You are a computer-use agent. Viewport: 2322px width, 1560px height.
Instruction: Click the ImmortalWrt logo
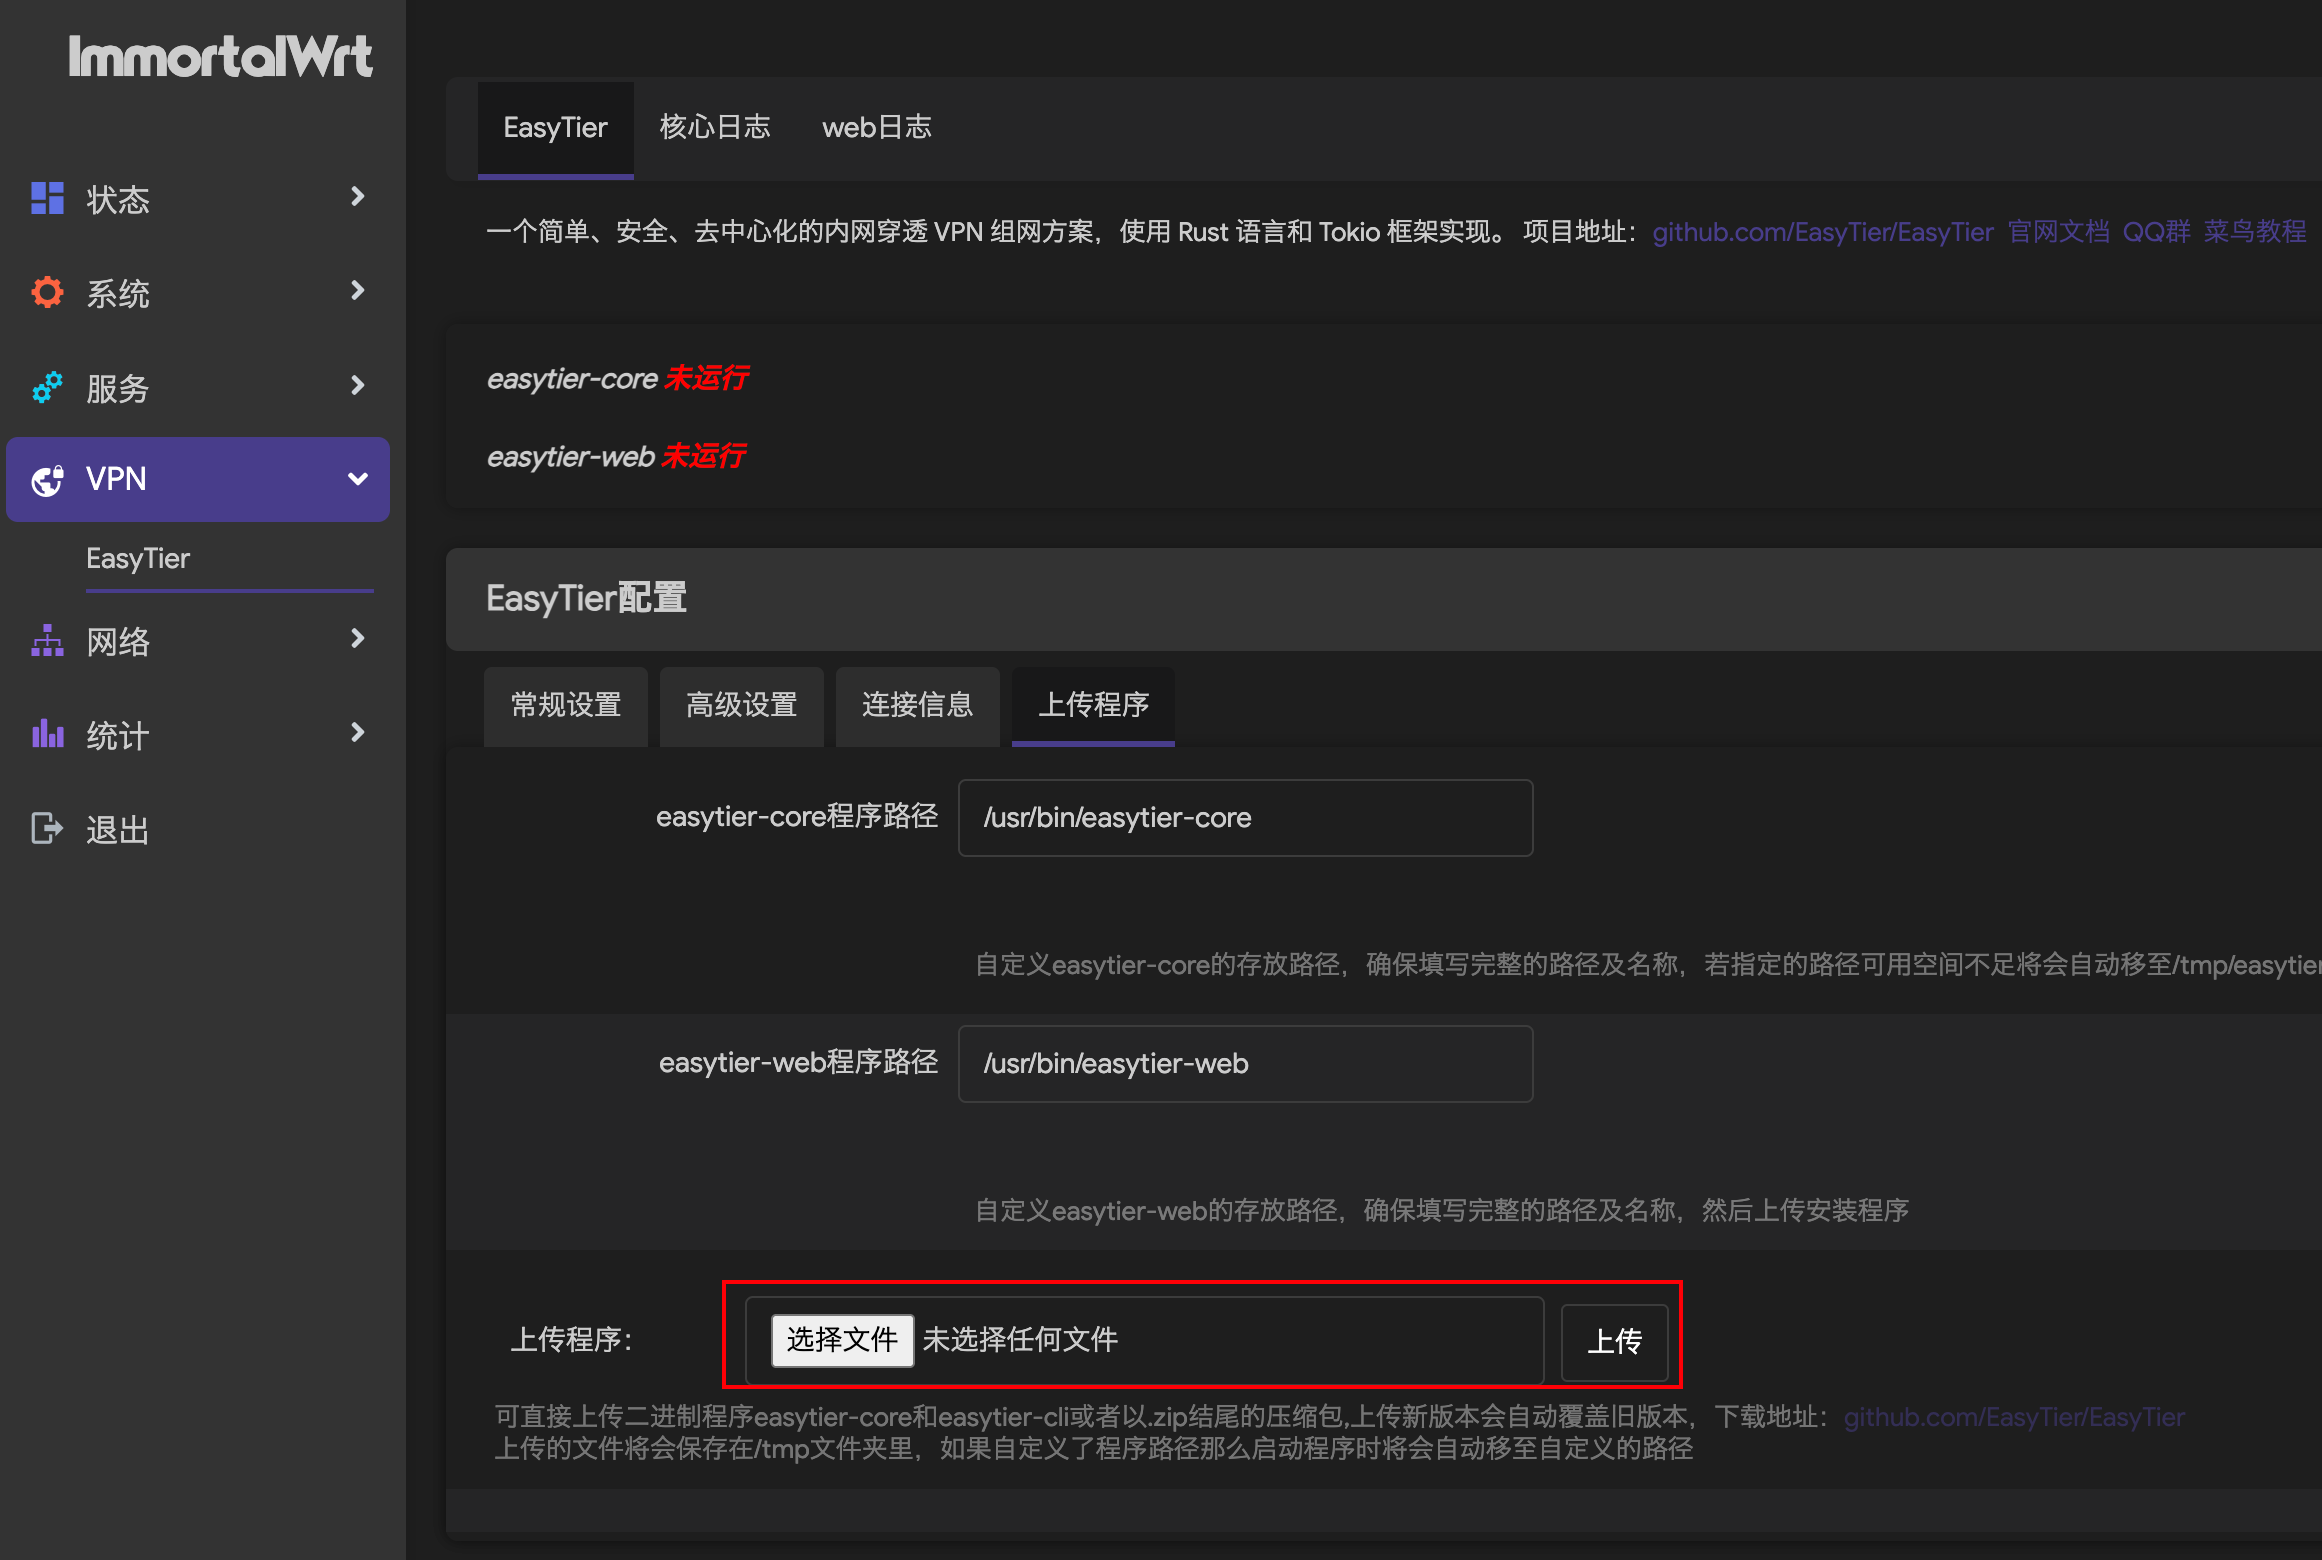[220, 56]
